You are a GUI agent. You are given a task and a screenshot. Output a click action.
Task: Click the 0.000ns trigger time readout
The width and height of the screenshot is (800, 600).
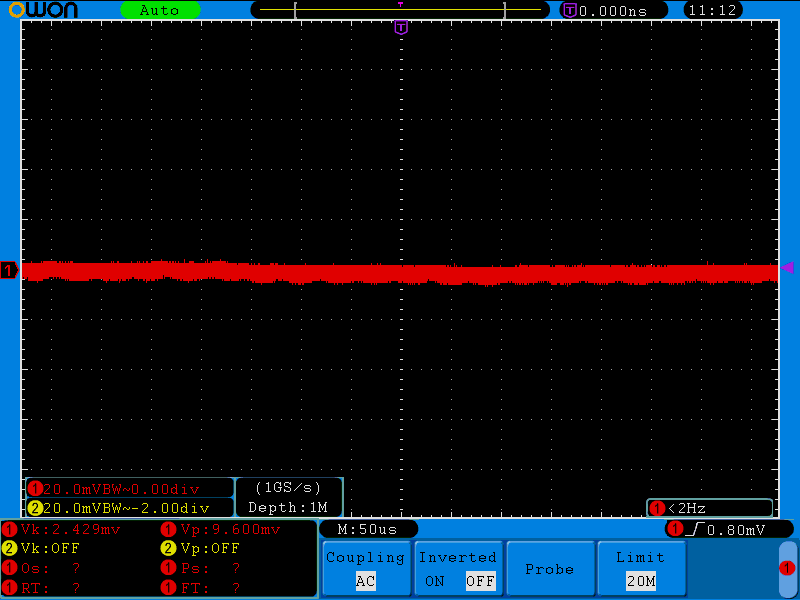pyautogui.click(x=613, y=10)
